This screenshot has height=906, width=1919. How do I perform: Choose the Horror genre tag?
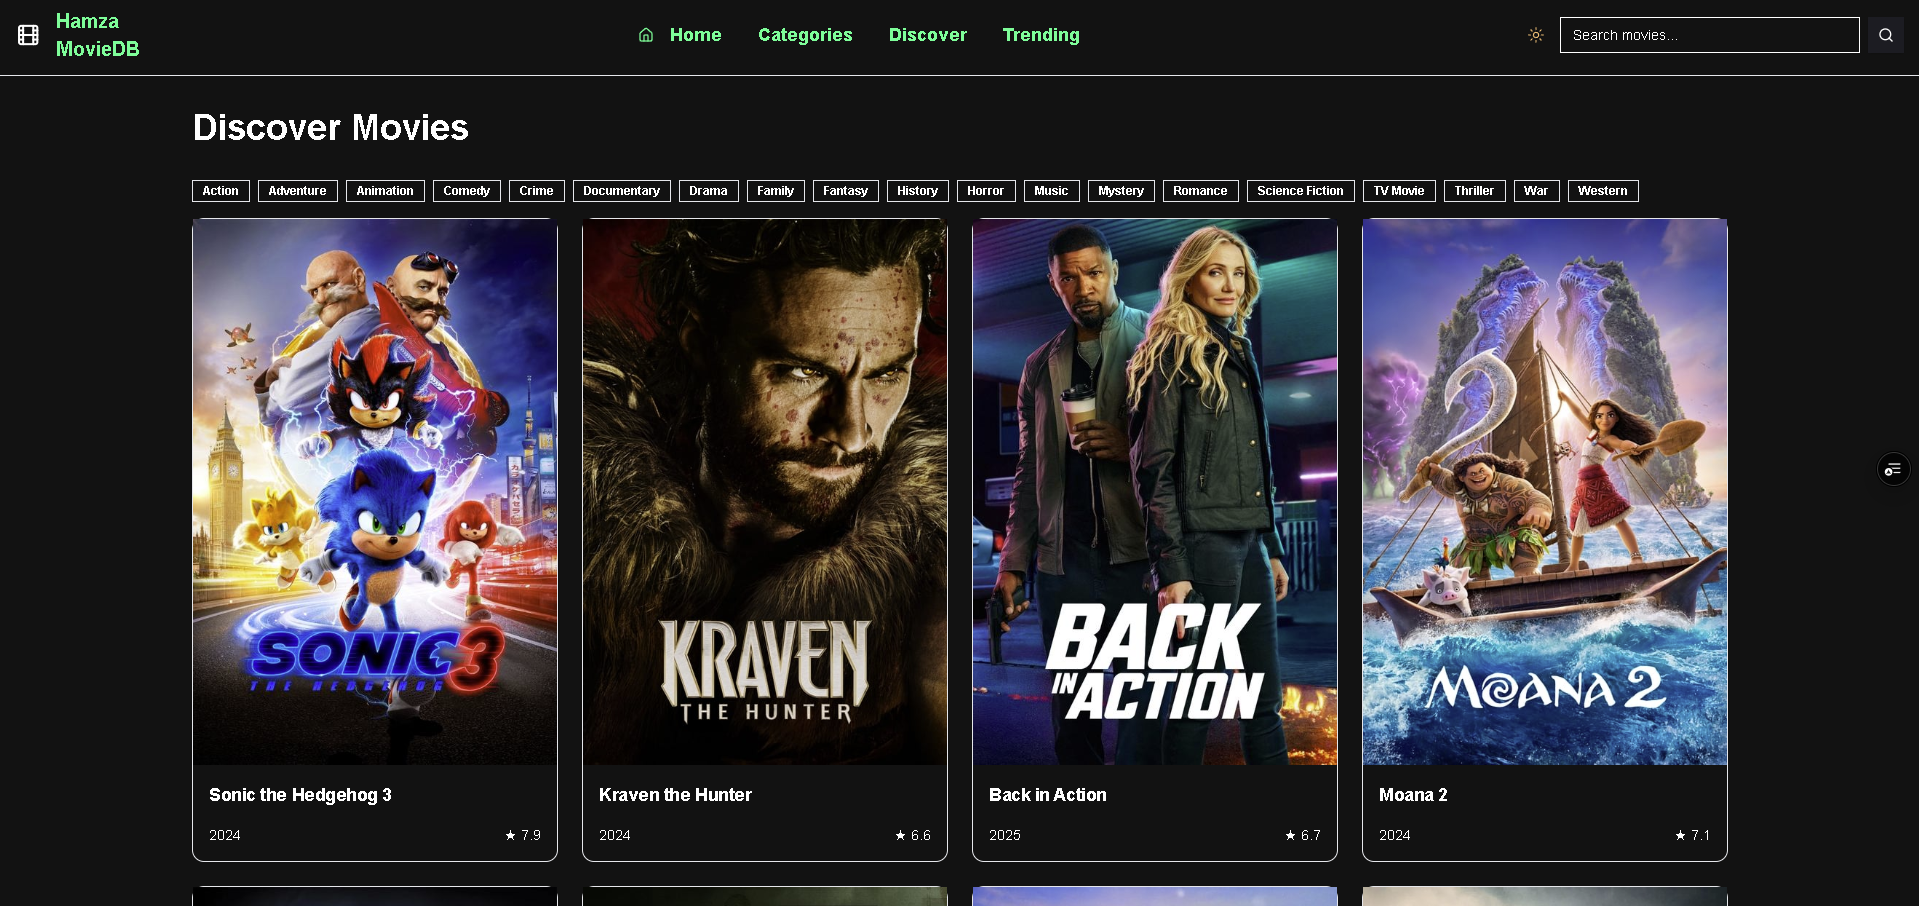tap(985, 191)
